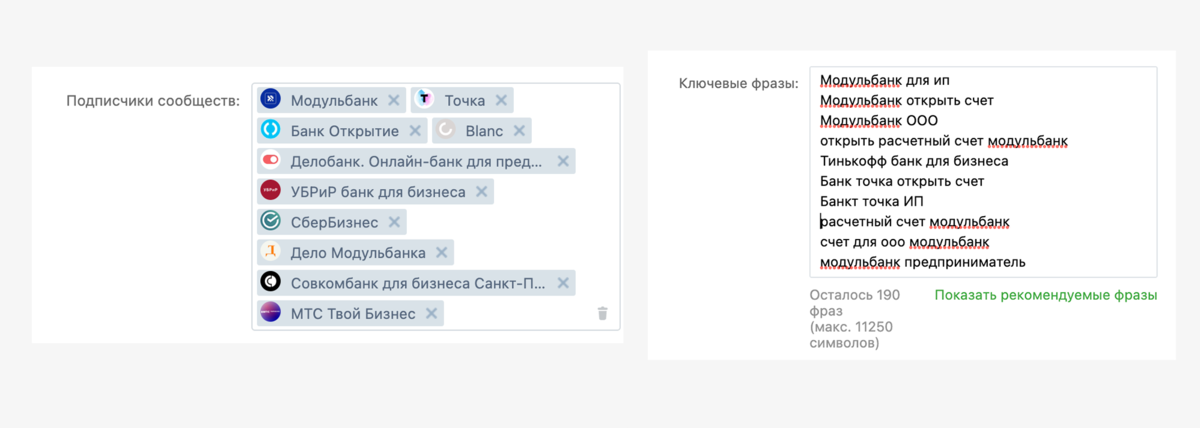Remove the Делобанк community tag
This screenshot has height=428, width=1200.
point(563,161)
